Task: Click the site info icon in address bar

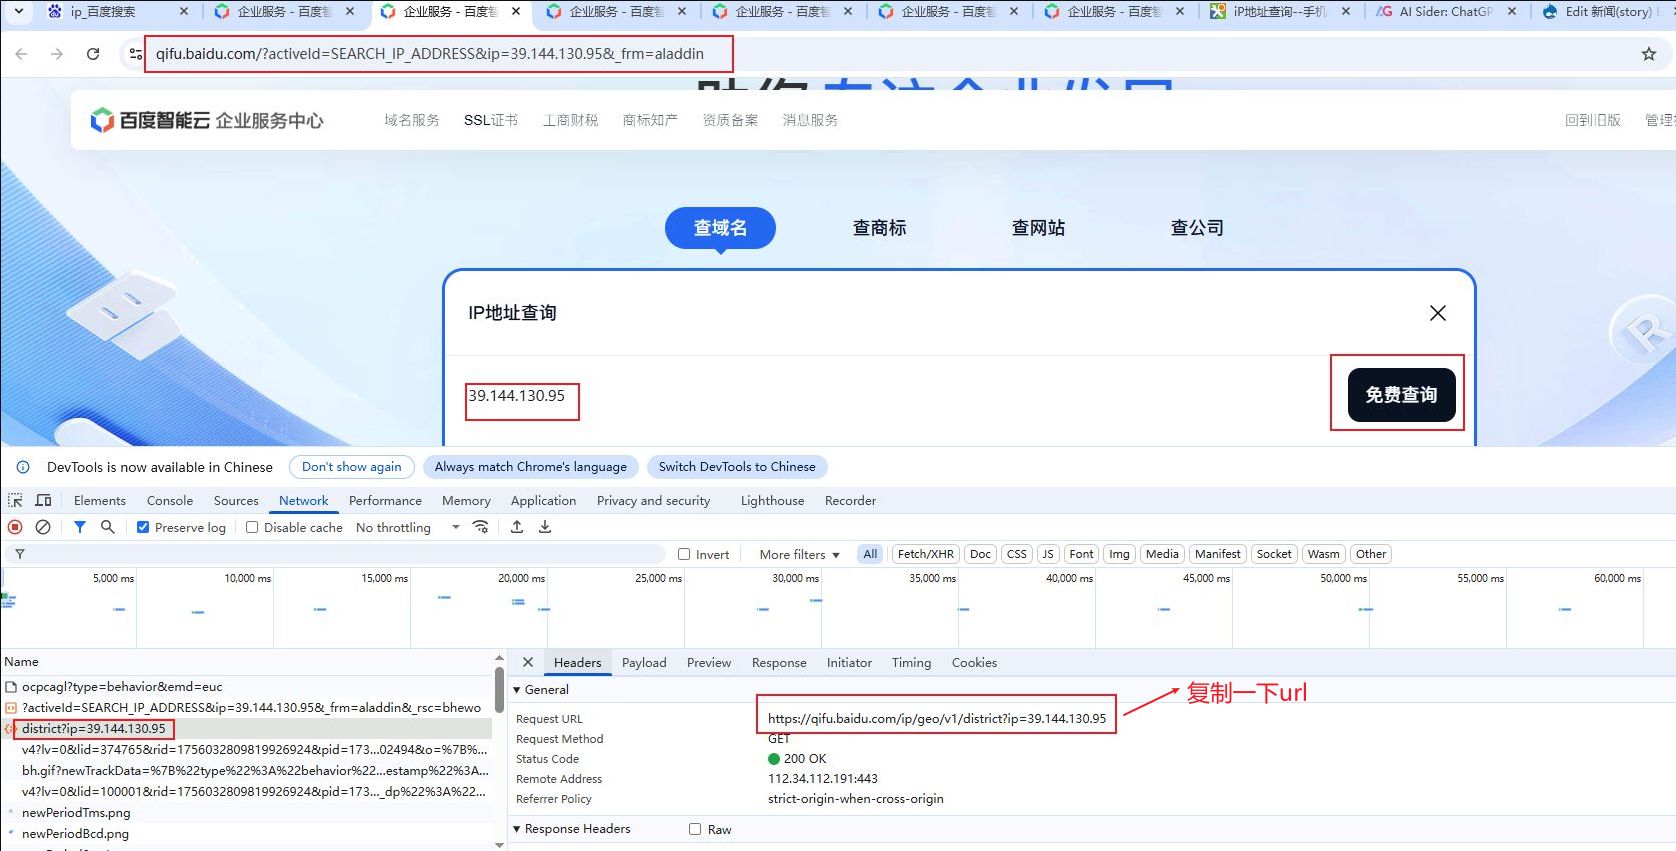Action: click(x=136, y=54)
